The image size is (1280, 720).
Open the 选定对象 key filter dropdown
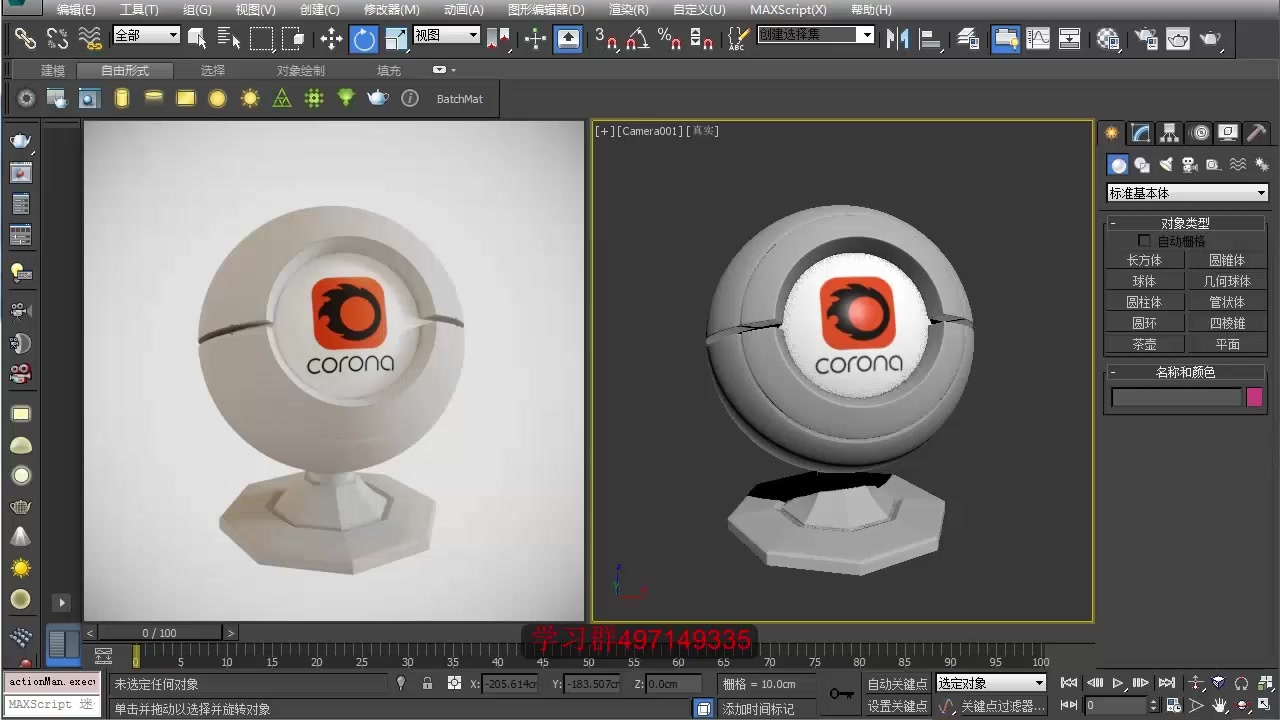[x=991, y=683]
